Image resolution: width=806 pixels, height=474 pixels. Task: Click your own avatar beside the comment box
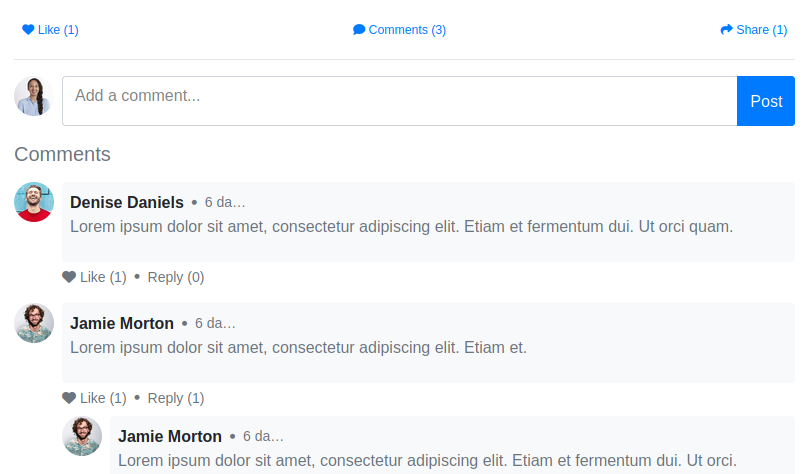[x=34, y=96]
